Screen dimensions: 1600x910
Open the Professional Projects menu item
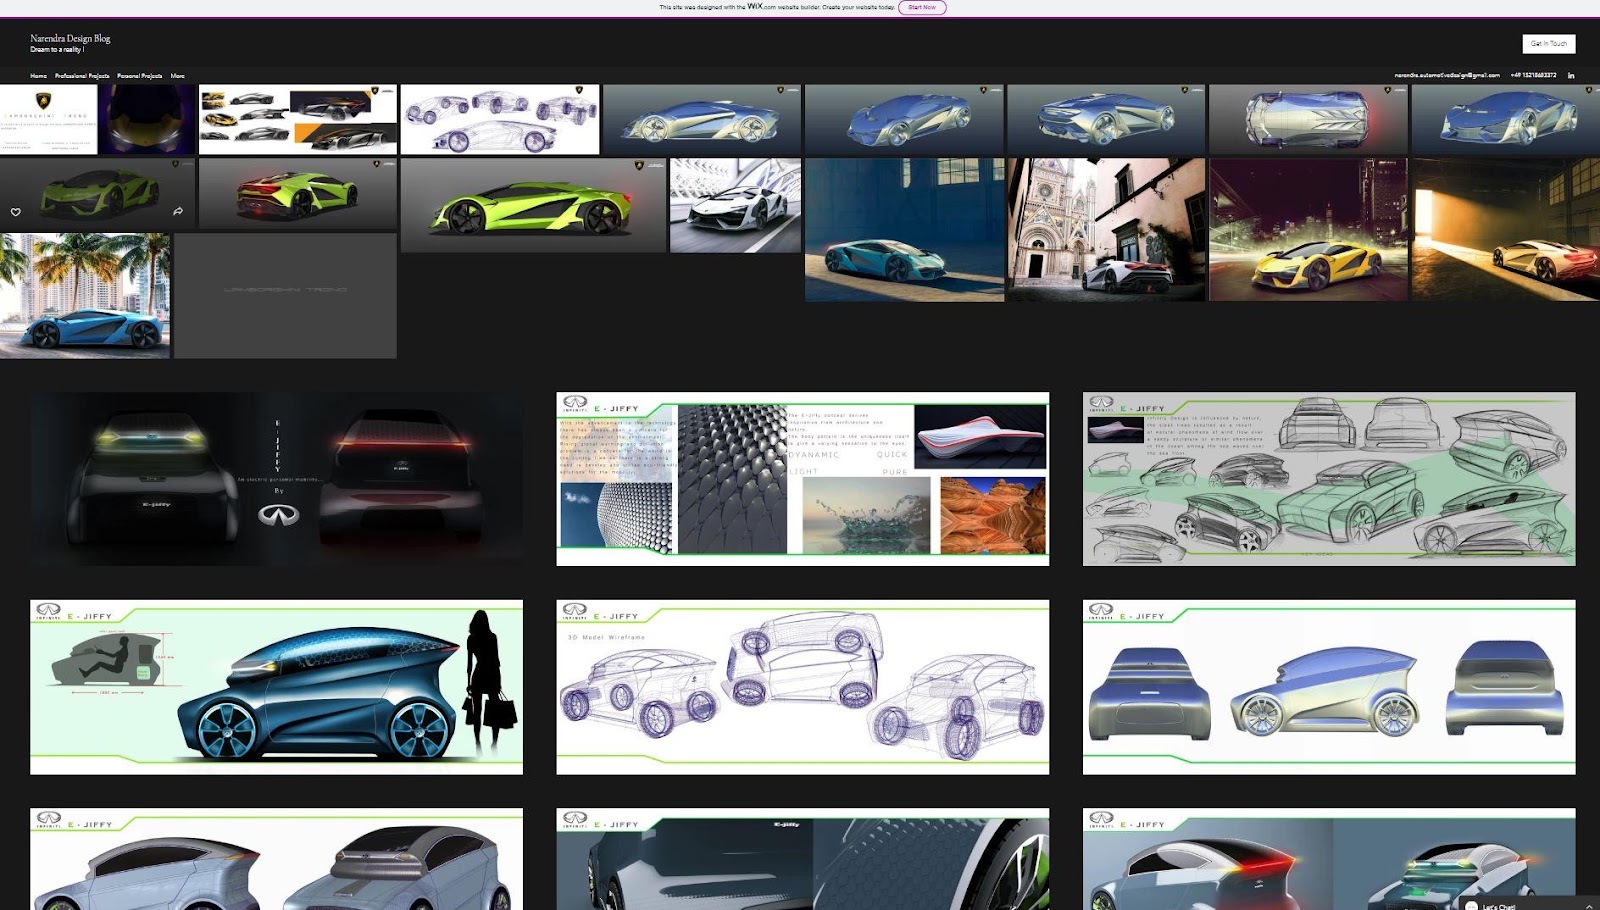tap(82, 76)
